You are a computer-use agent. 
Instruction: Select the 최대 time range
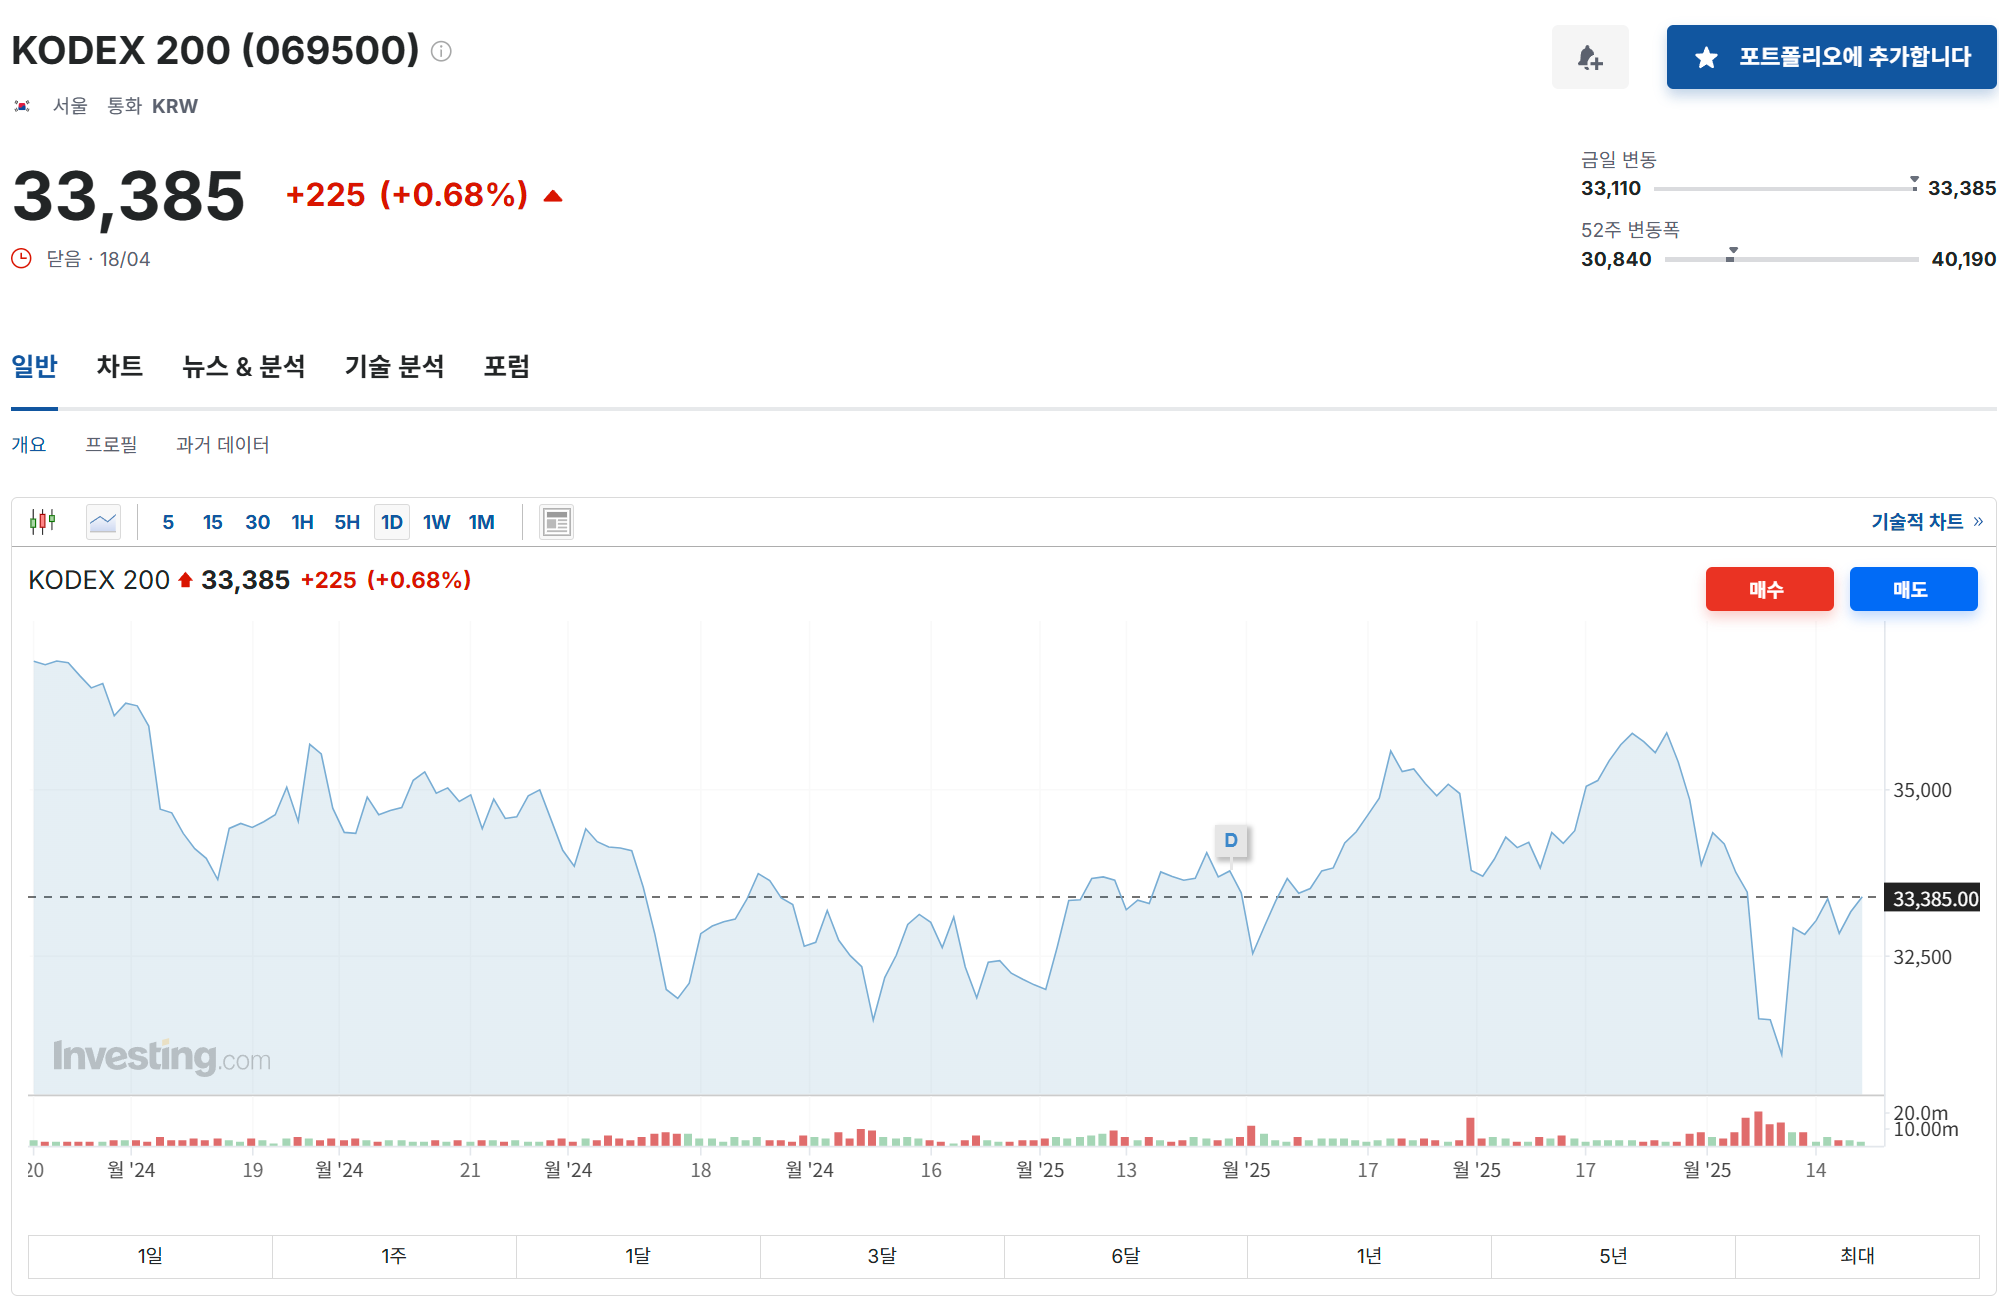[1856, 1256]
